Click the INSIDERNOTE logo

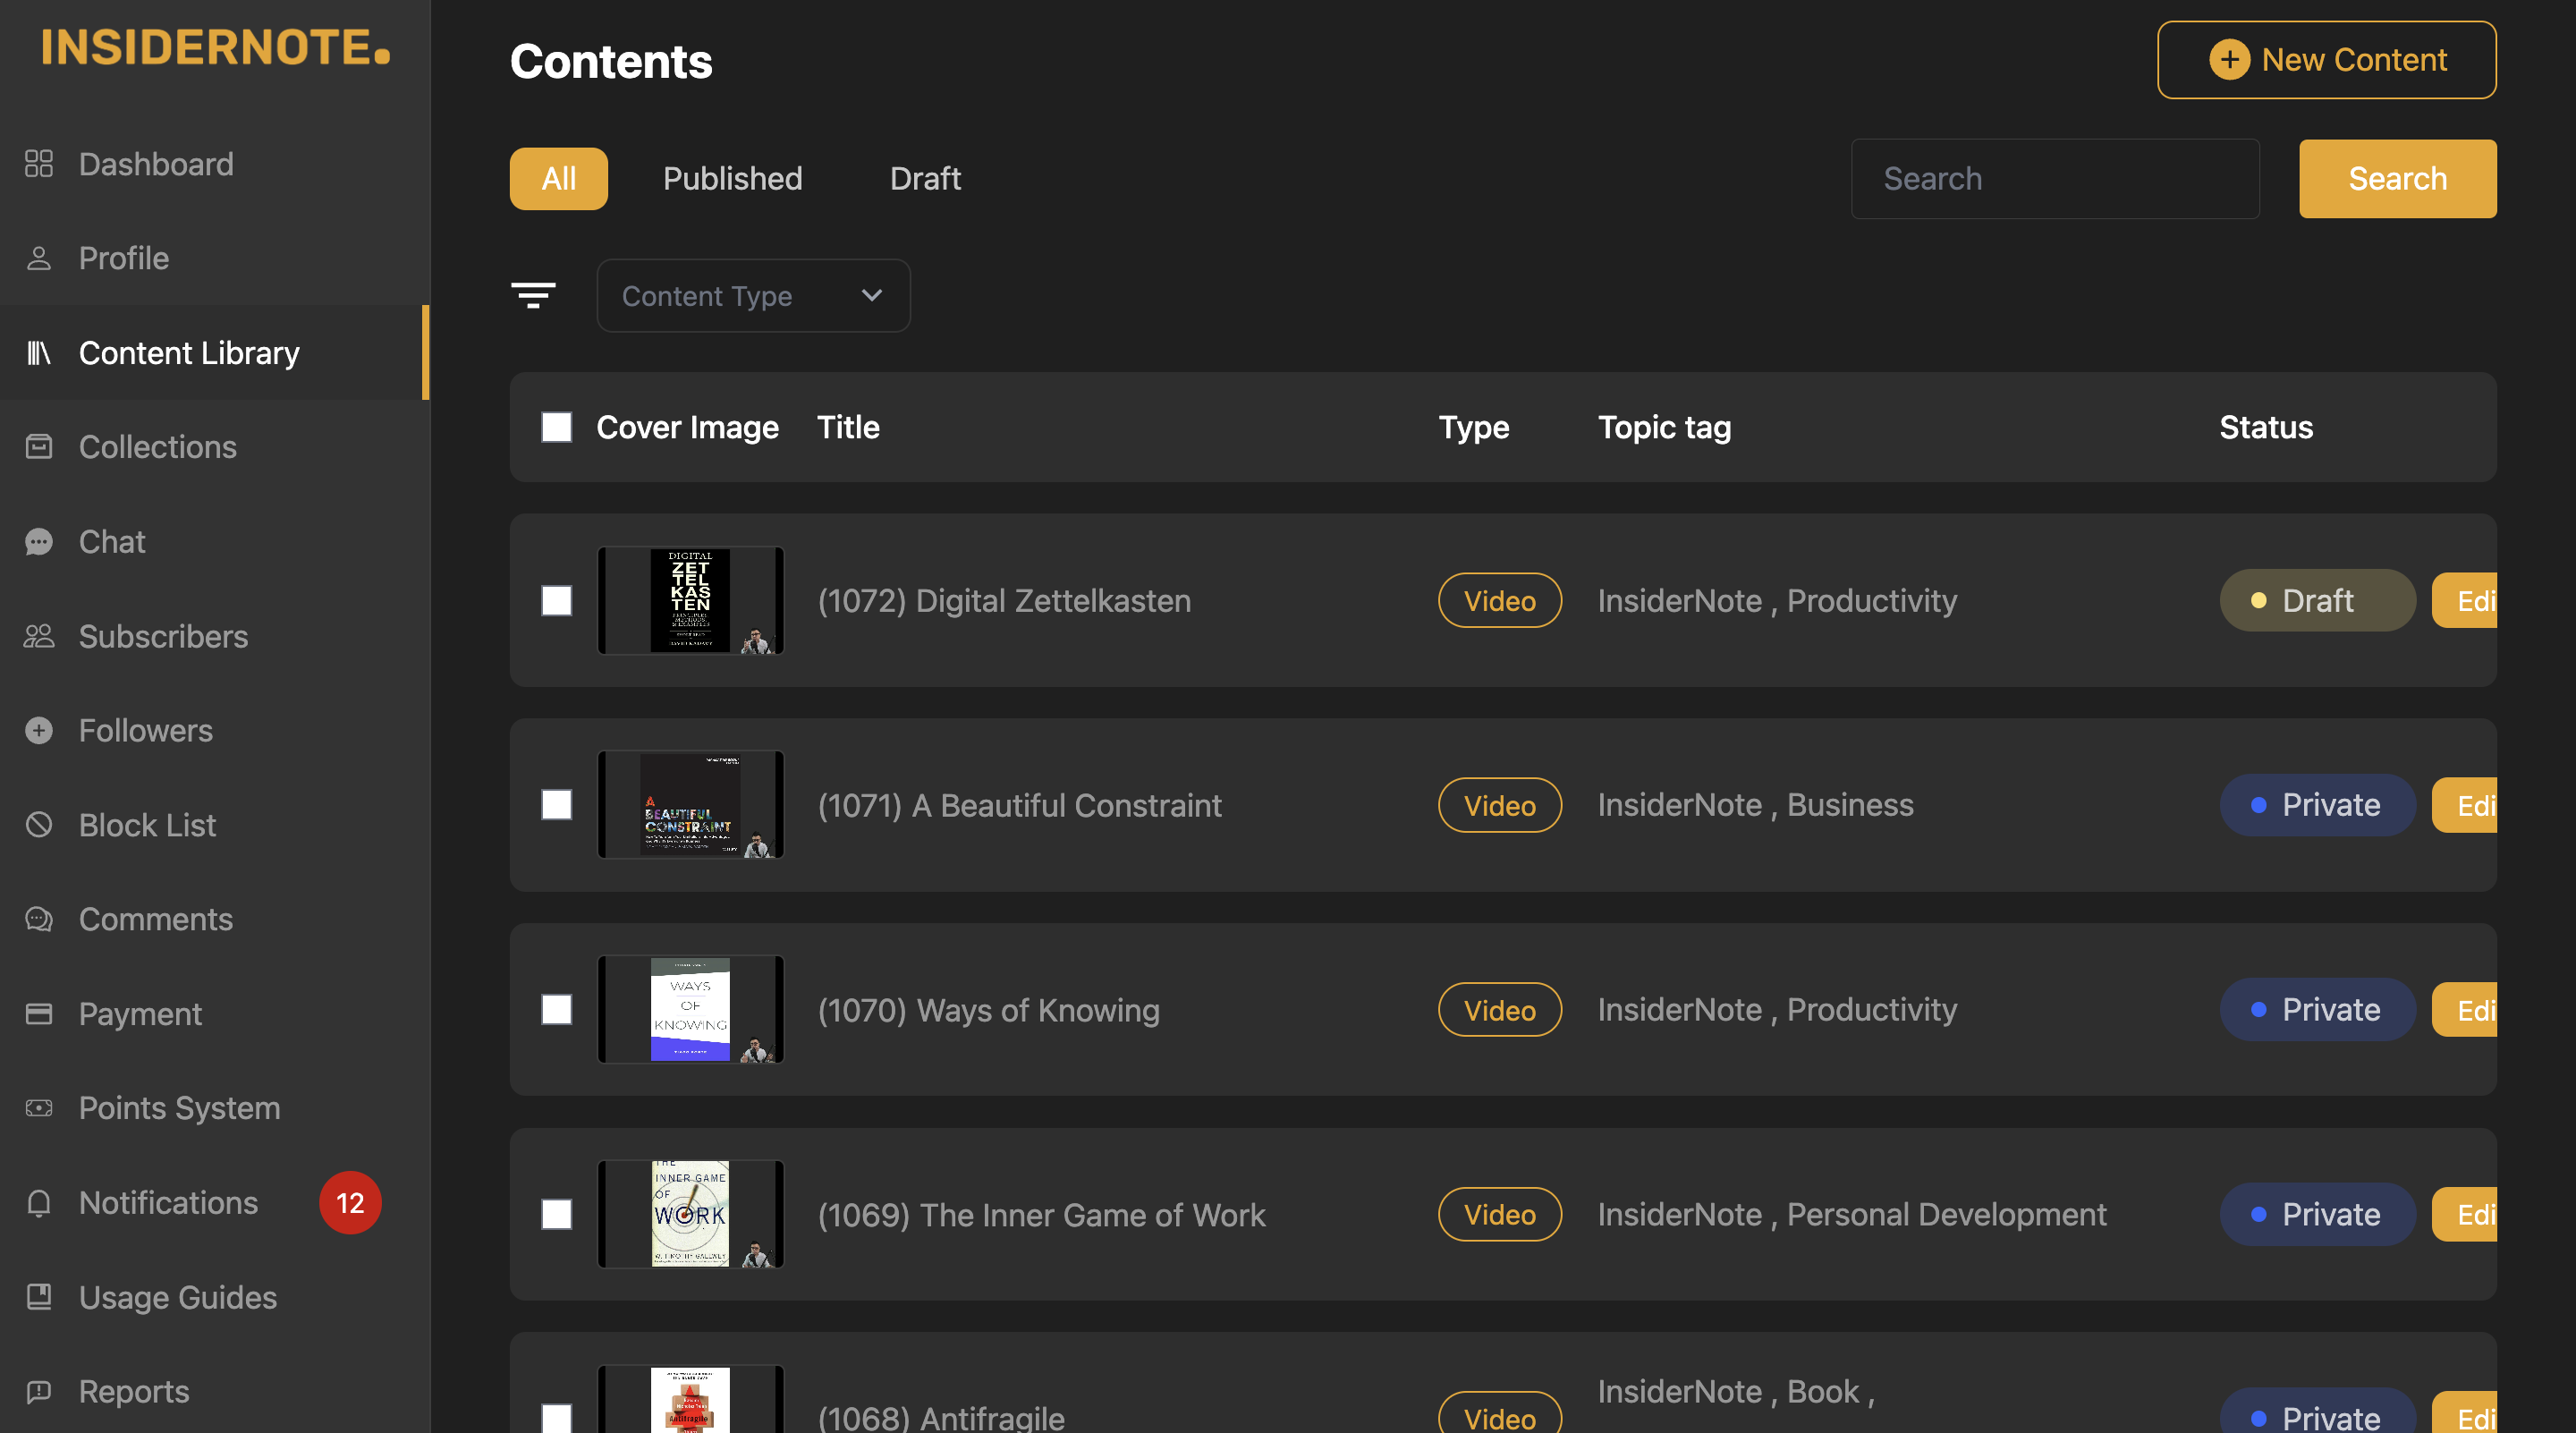click(x=215, y=47)
